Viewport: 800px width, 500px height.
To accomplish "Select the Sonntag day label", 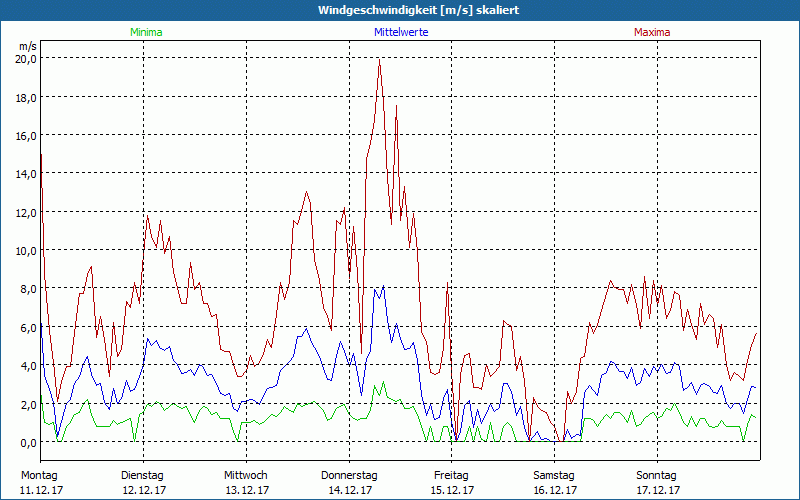I will pos(657,475).
